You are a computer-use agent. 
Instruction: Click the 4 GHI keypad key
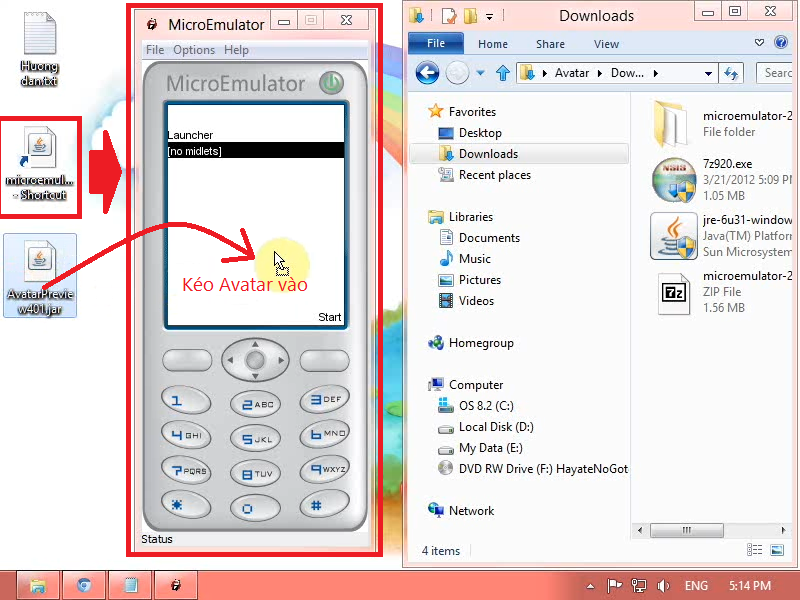pos(186,435)
